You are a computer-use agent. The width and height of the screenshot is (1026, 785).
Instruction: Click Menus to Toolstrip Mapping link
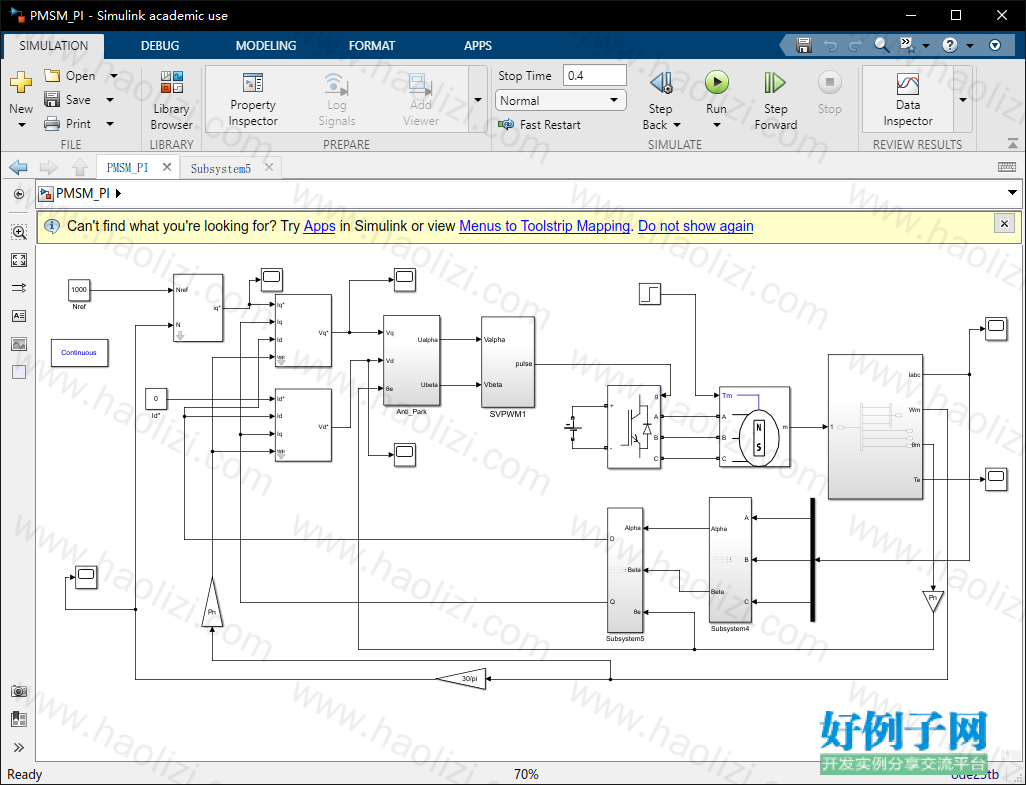point(544,226)
